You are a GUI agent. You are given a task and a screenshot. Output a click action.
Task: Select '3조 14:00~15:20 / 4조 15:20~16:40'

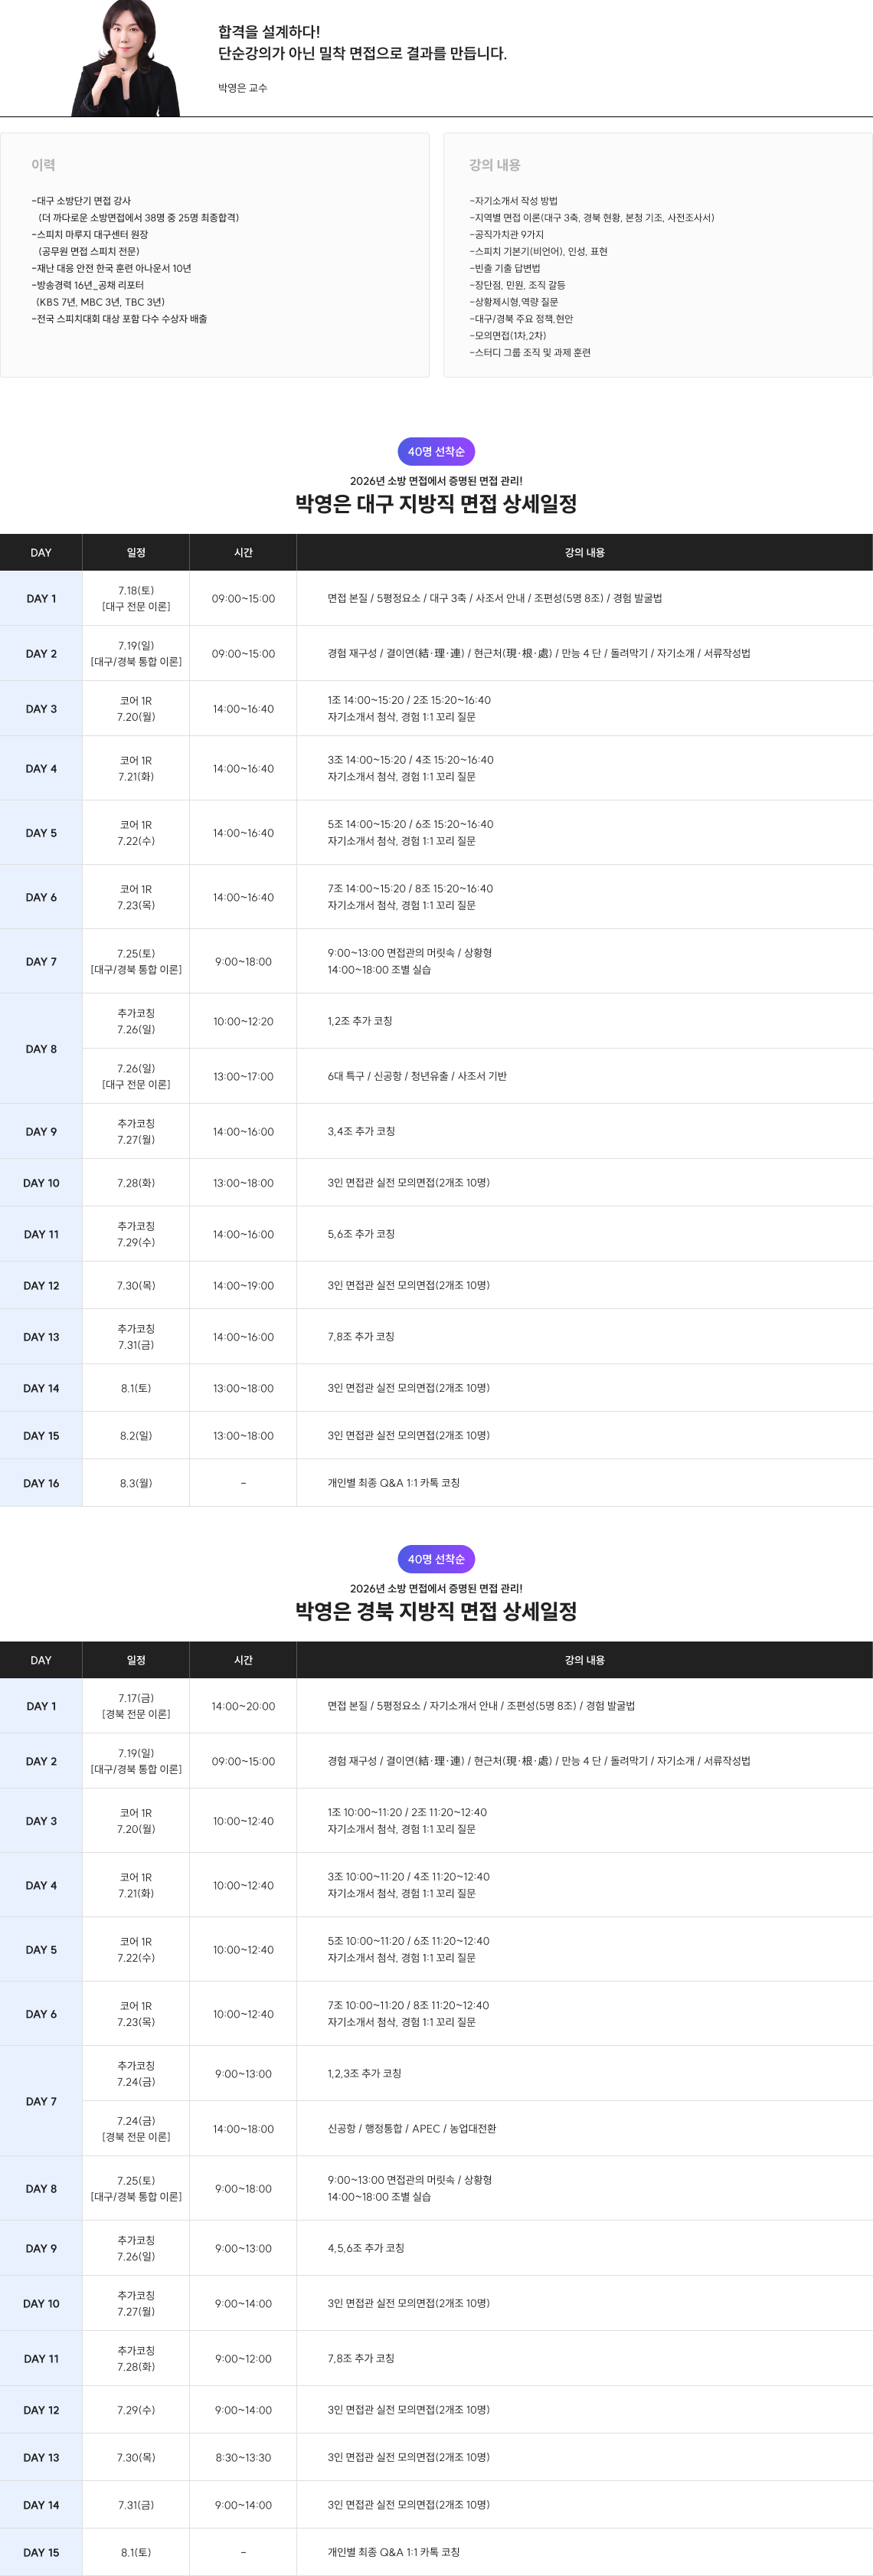point(410,760)
